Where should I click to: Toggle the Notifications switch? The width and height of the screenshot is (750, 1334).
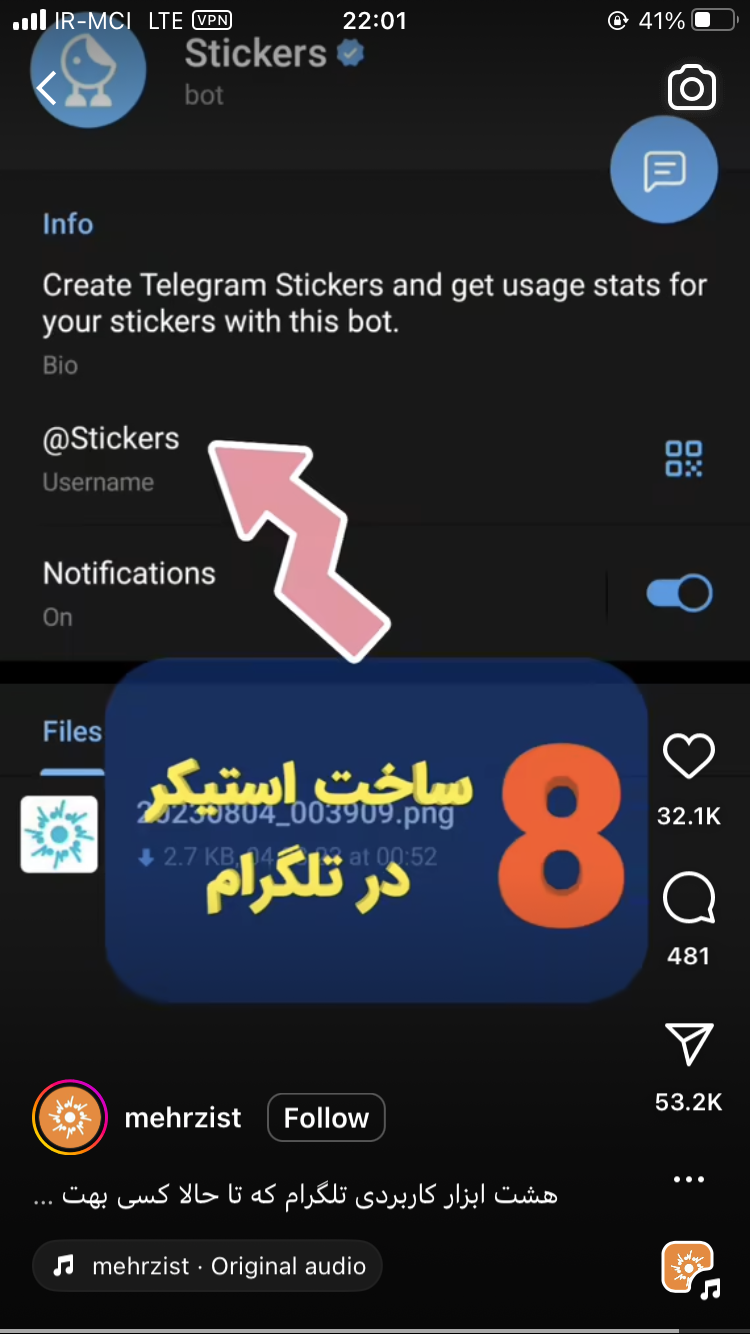[679, 593]
